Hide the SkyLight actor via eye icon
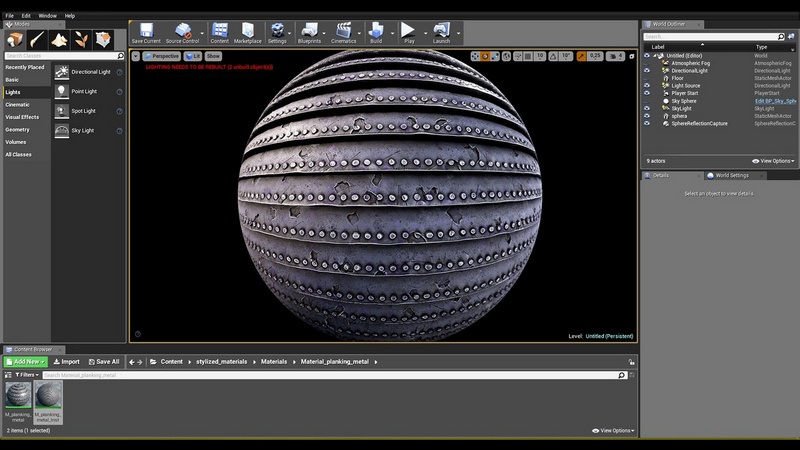800x450 pixels. coord(647,108)
